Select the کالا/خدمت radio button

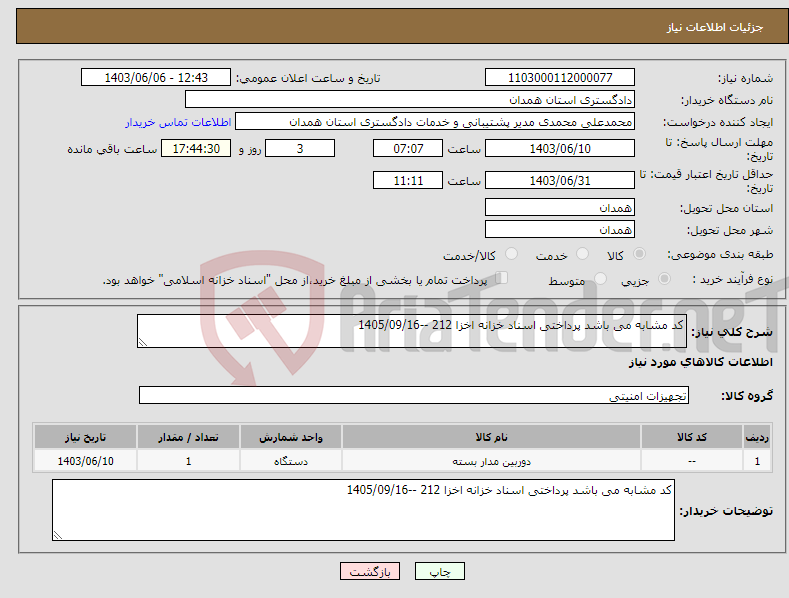click(x=512, y=254)
